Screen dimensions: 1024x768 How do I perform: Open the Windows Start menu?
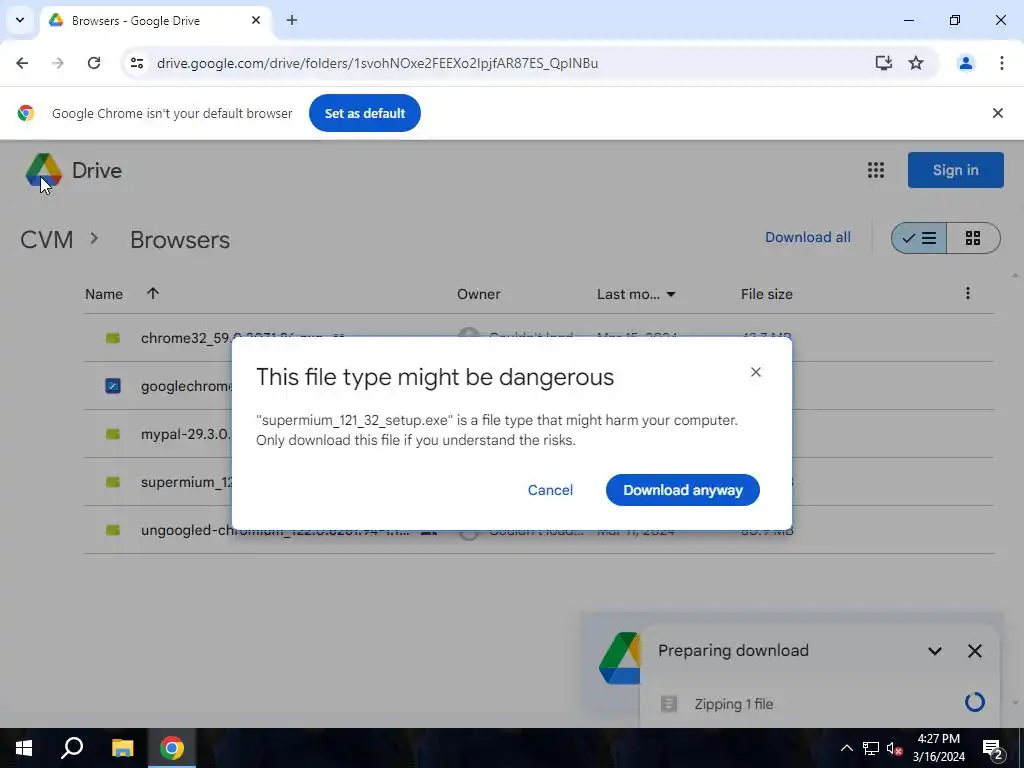click(x=24, y=748)
